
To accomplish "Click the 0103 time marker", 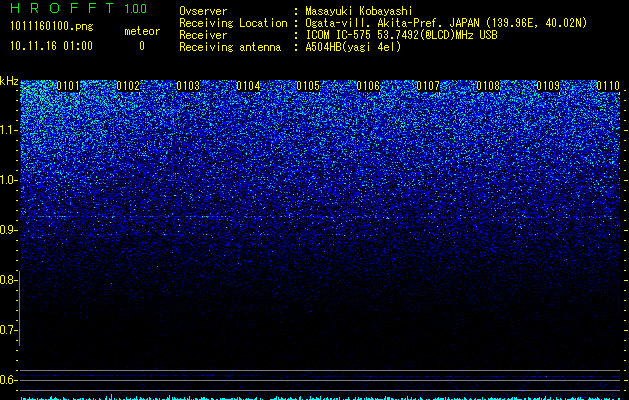I will pos(188,86).
